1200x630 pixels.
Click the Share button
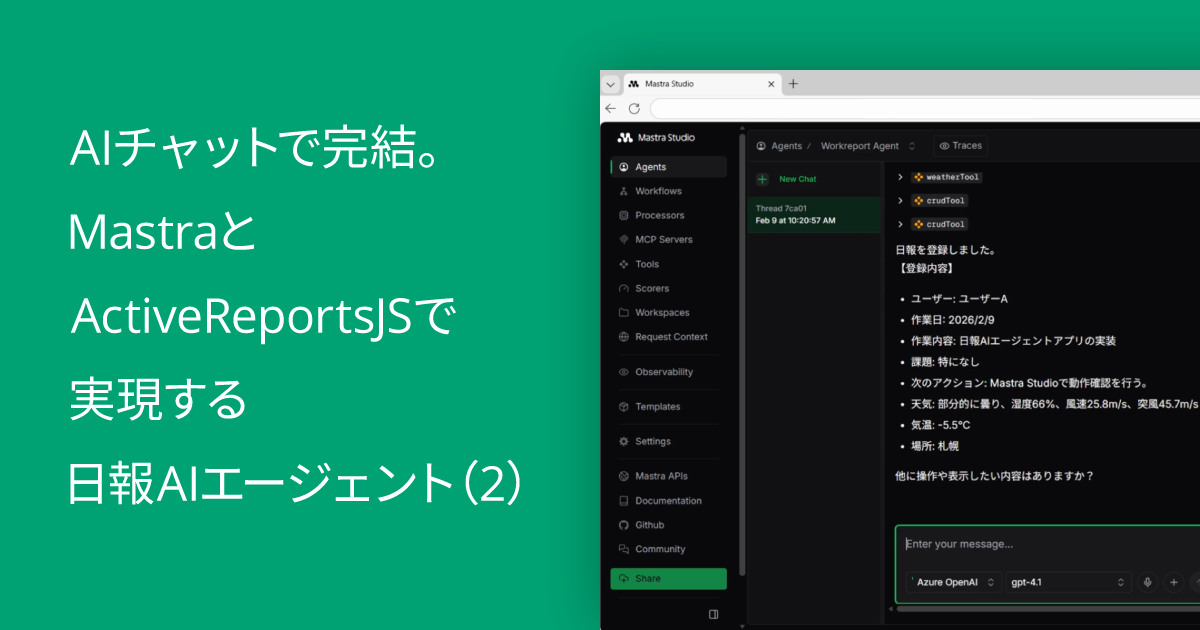(668, 578)
